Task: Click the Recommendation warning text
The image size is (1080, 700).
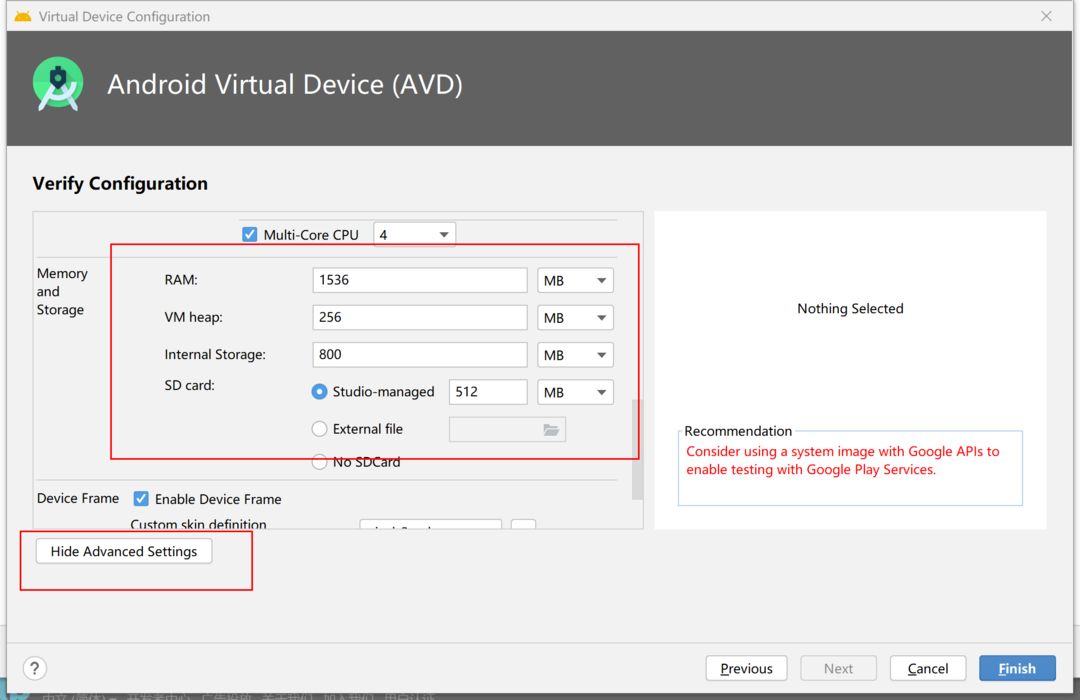Action: [842, 460]
